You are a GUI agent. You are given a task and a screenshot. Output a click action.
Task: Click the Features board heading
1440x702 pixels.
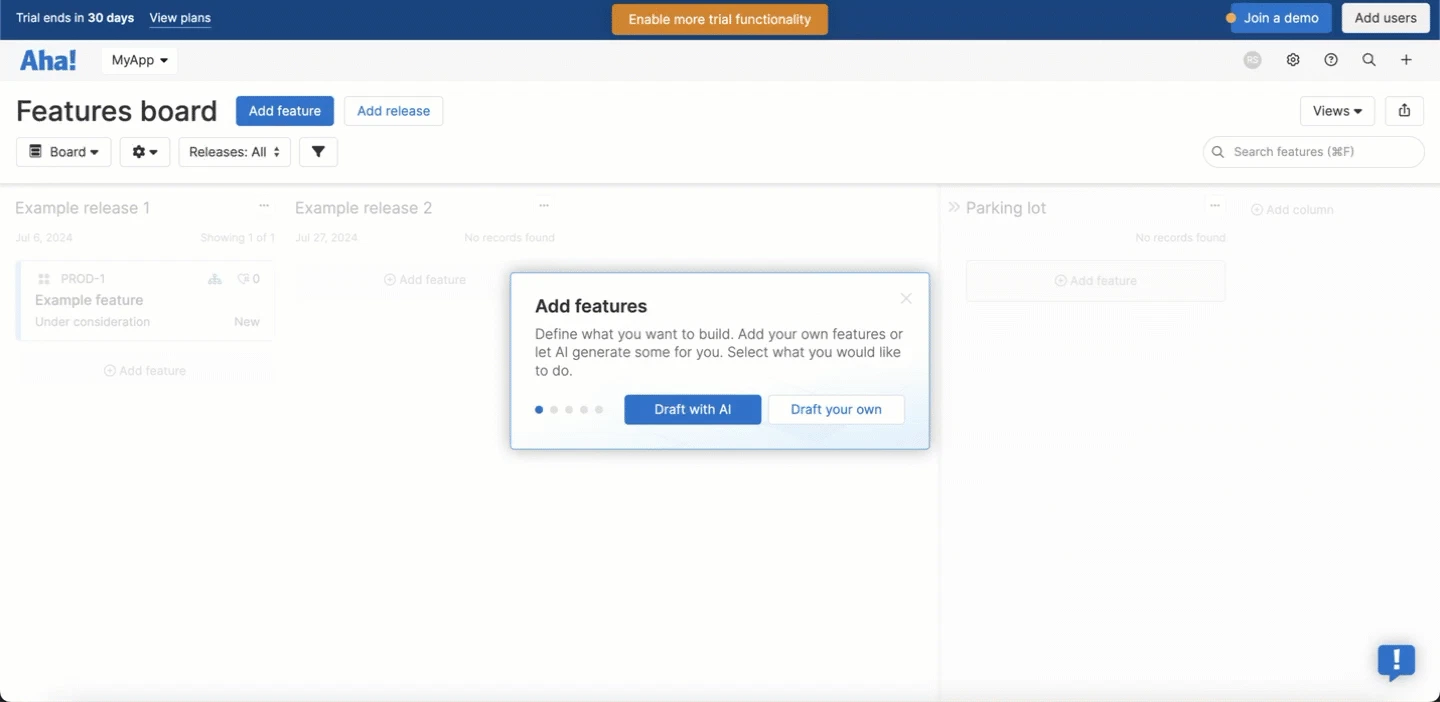click(x=117, y=111)
